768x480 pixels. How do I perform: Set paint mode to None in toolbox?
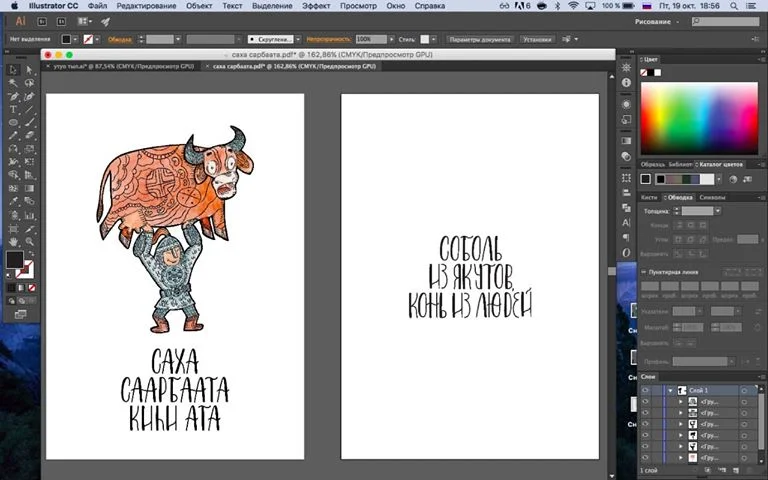point(32,288)
